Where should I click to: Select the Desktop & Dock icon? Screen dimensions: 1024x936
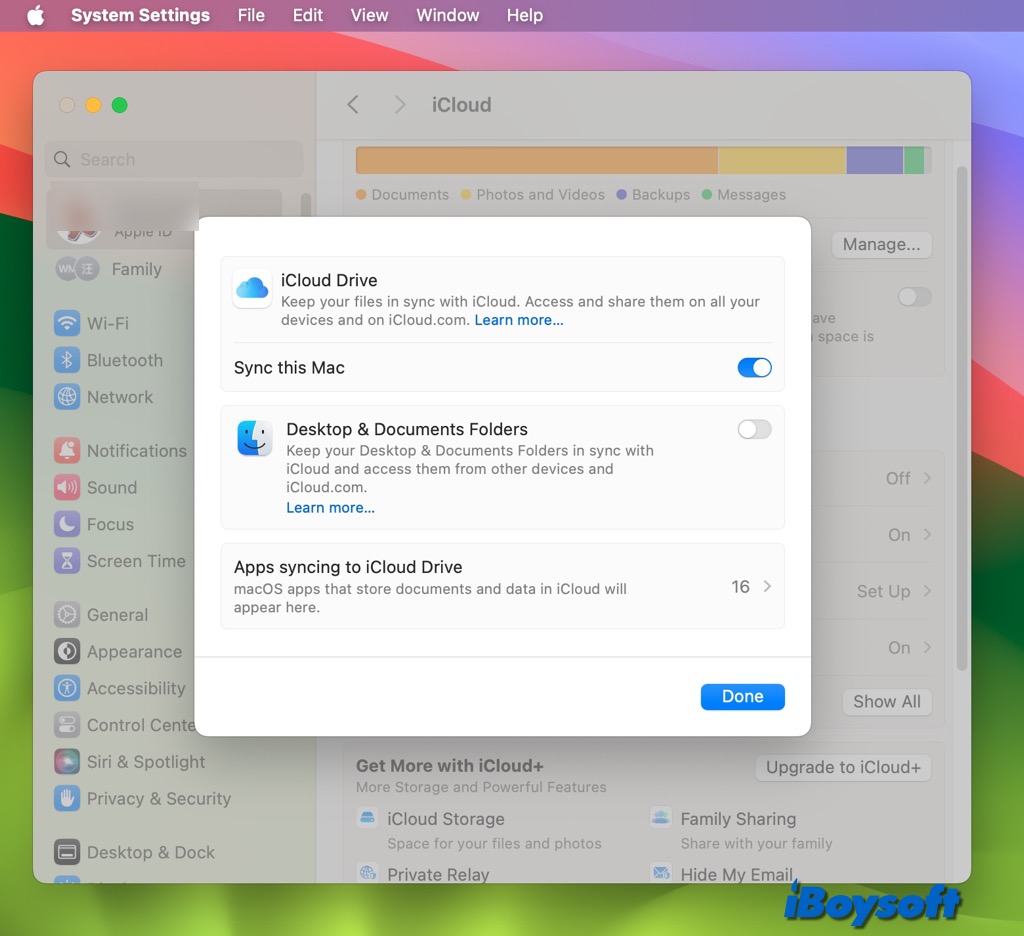67,852
